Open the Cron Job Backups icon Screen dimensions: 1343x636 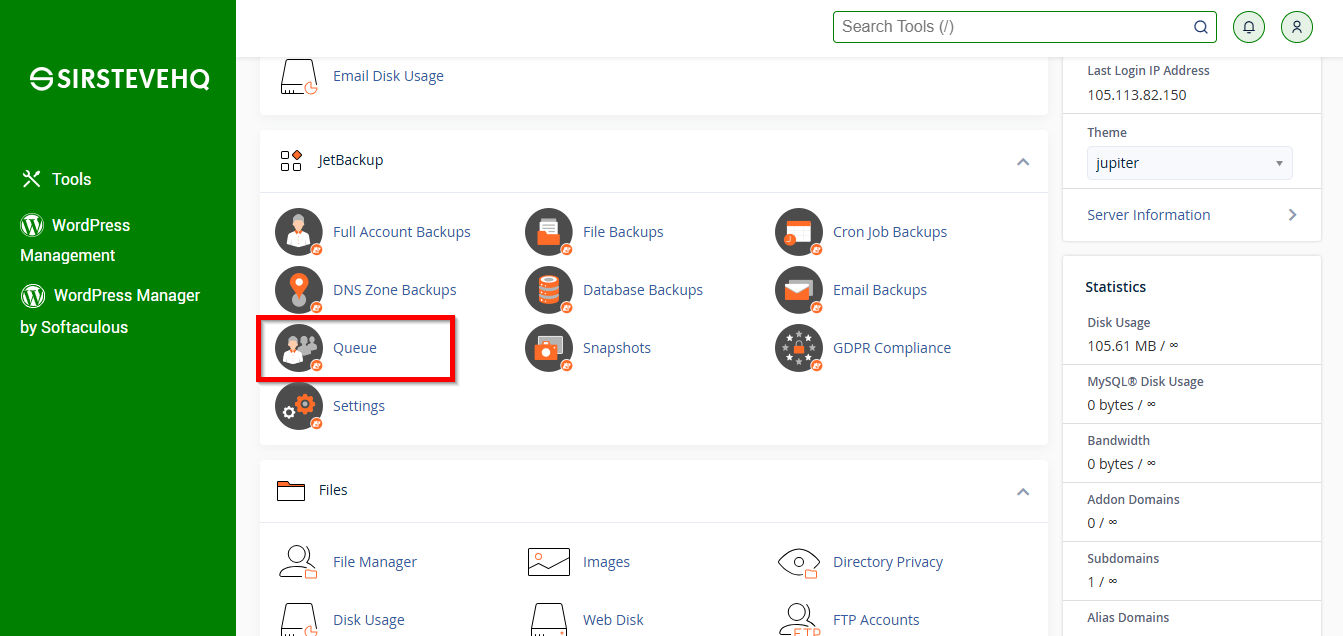click(x=799, y=232)
